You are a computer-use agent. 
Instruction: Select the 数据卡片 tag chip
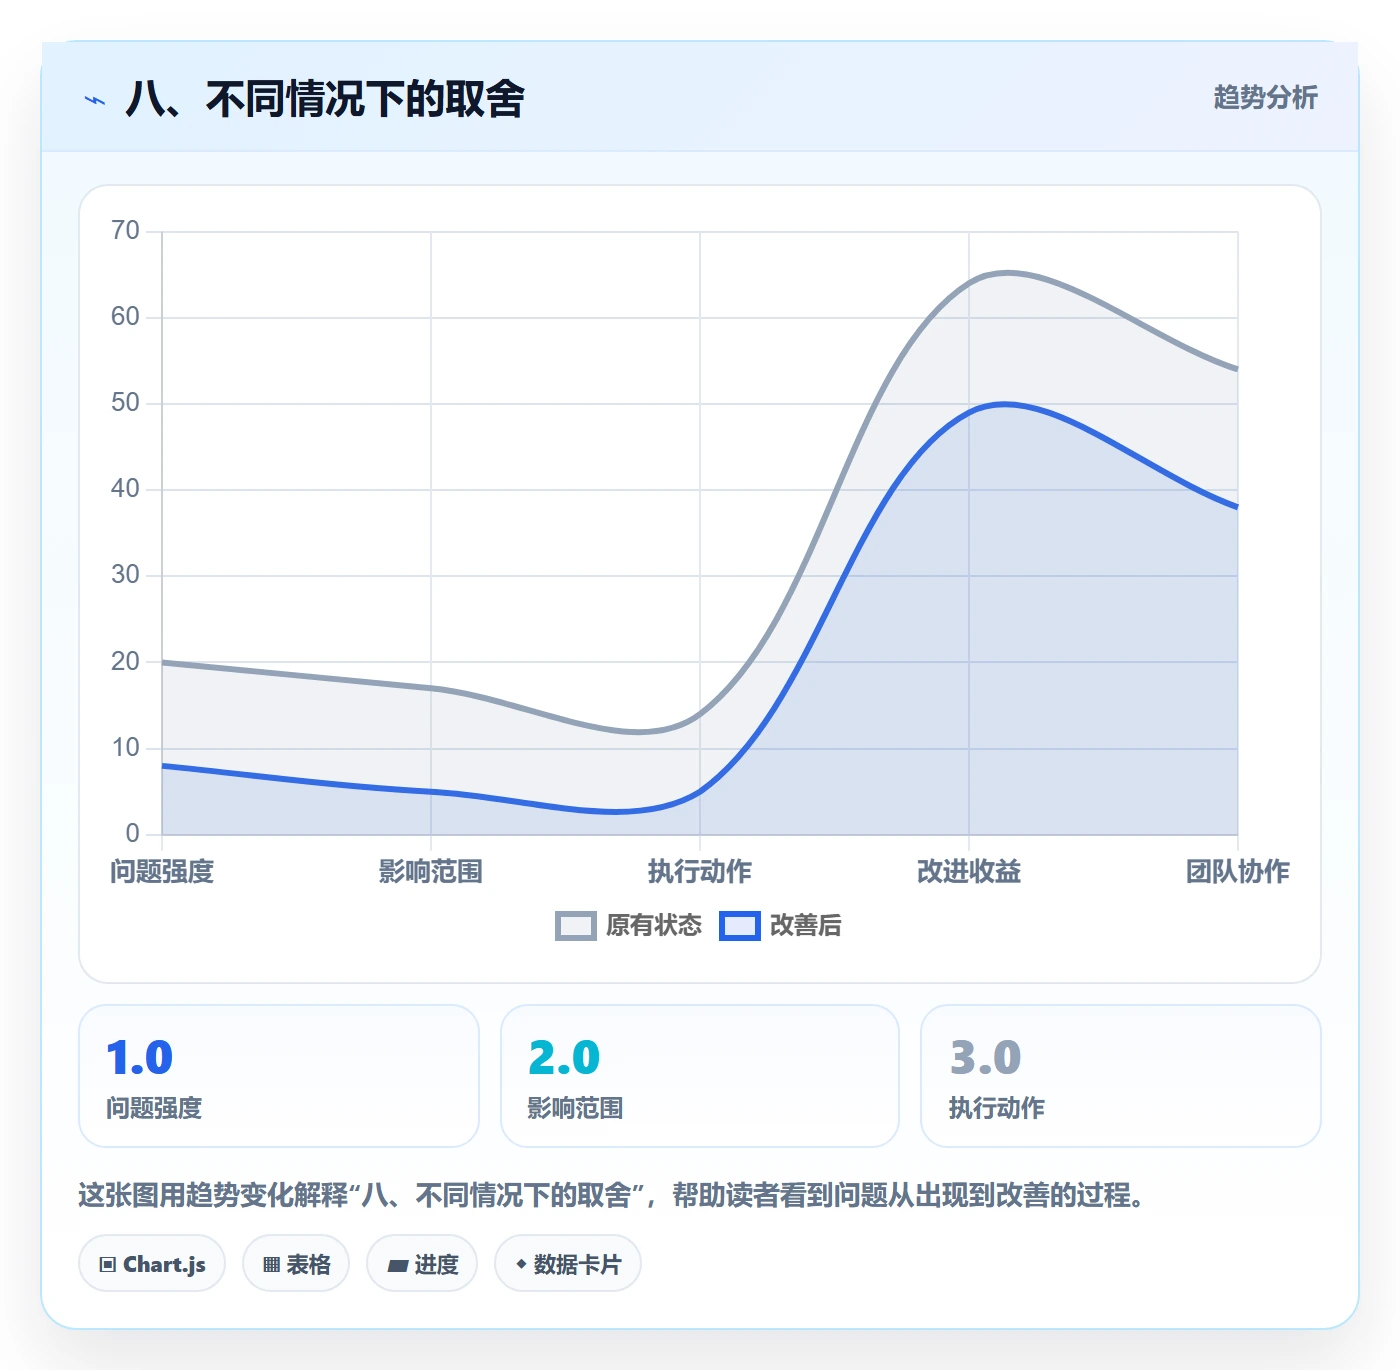pyautogui.click(x=568, y=1264)
